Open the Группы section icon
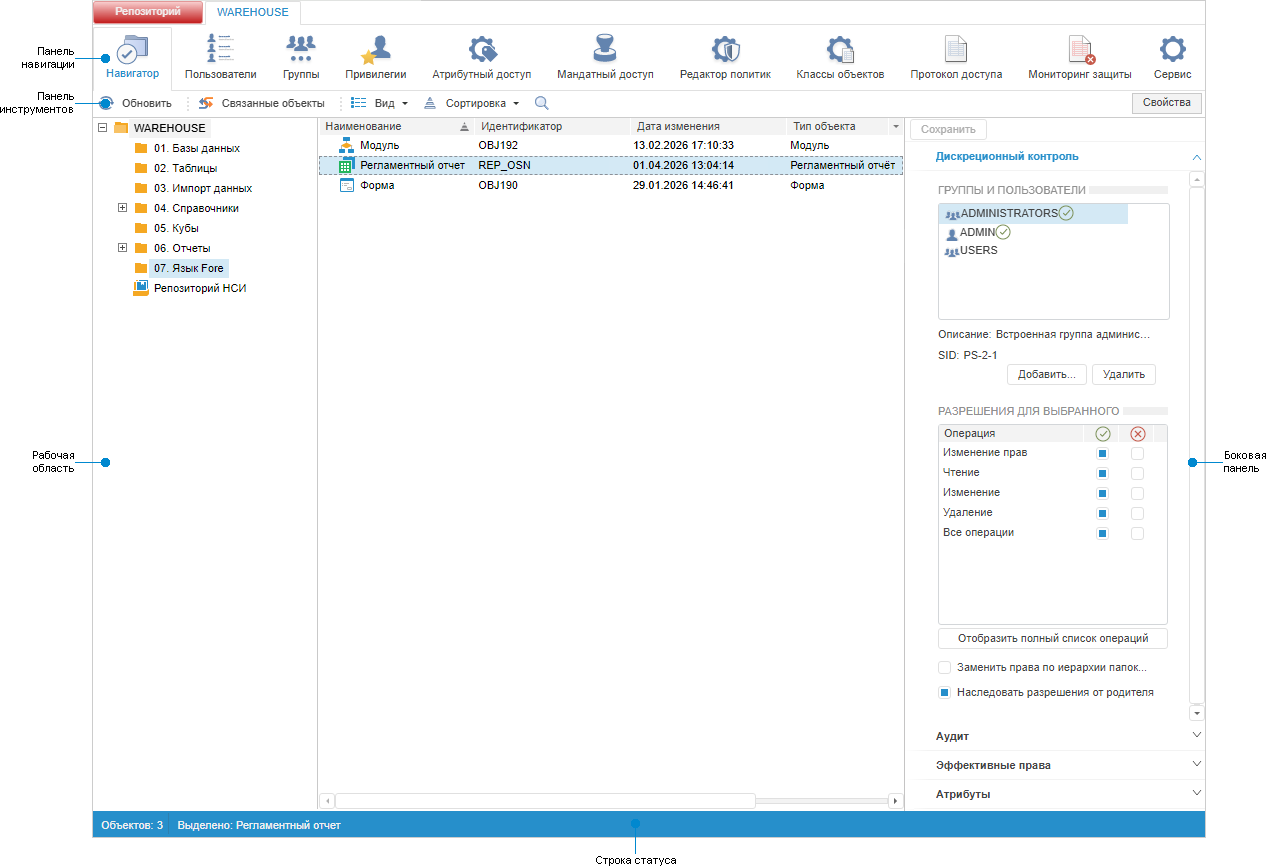 [301, 49]
